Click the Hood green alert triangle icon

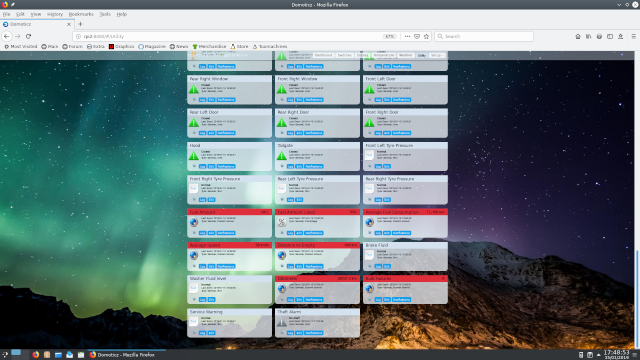[x=193, y=156]
